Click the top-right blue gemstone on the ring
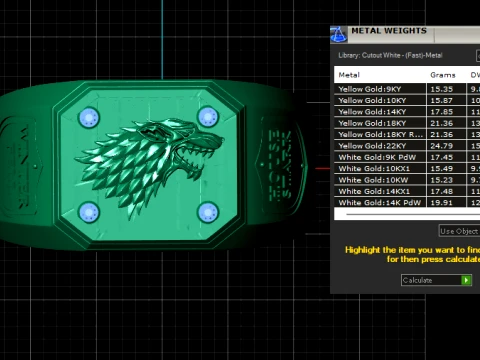 [x=208, y=117]
